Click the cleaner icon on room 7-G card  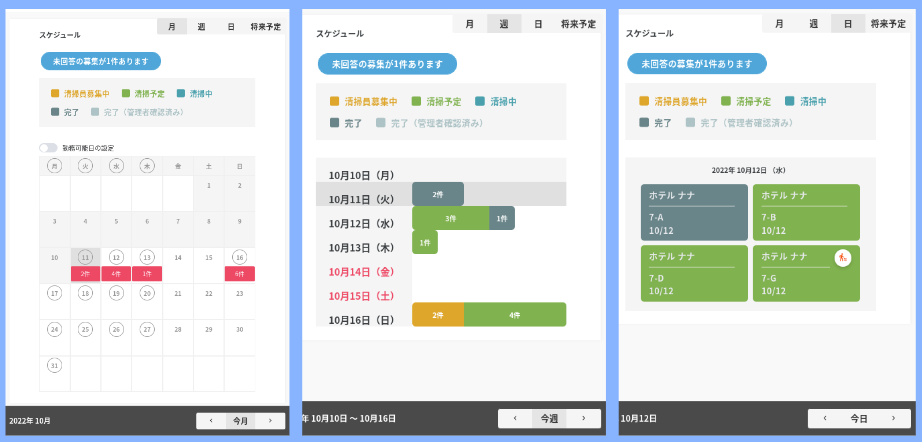tap(843, 258)
